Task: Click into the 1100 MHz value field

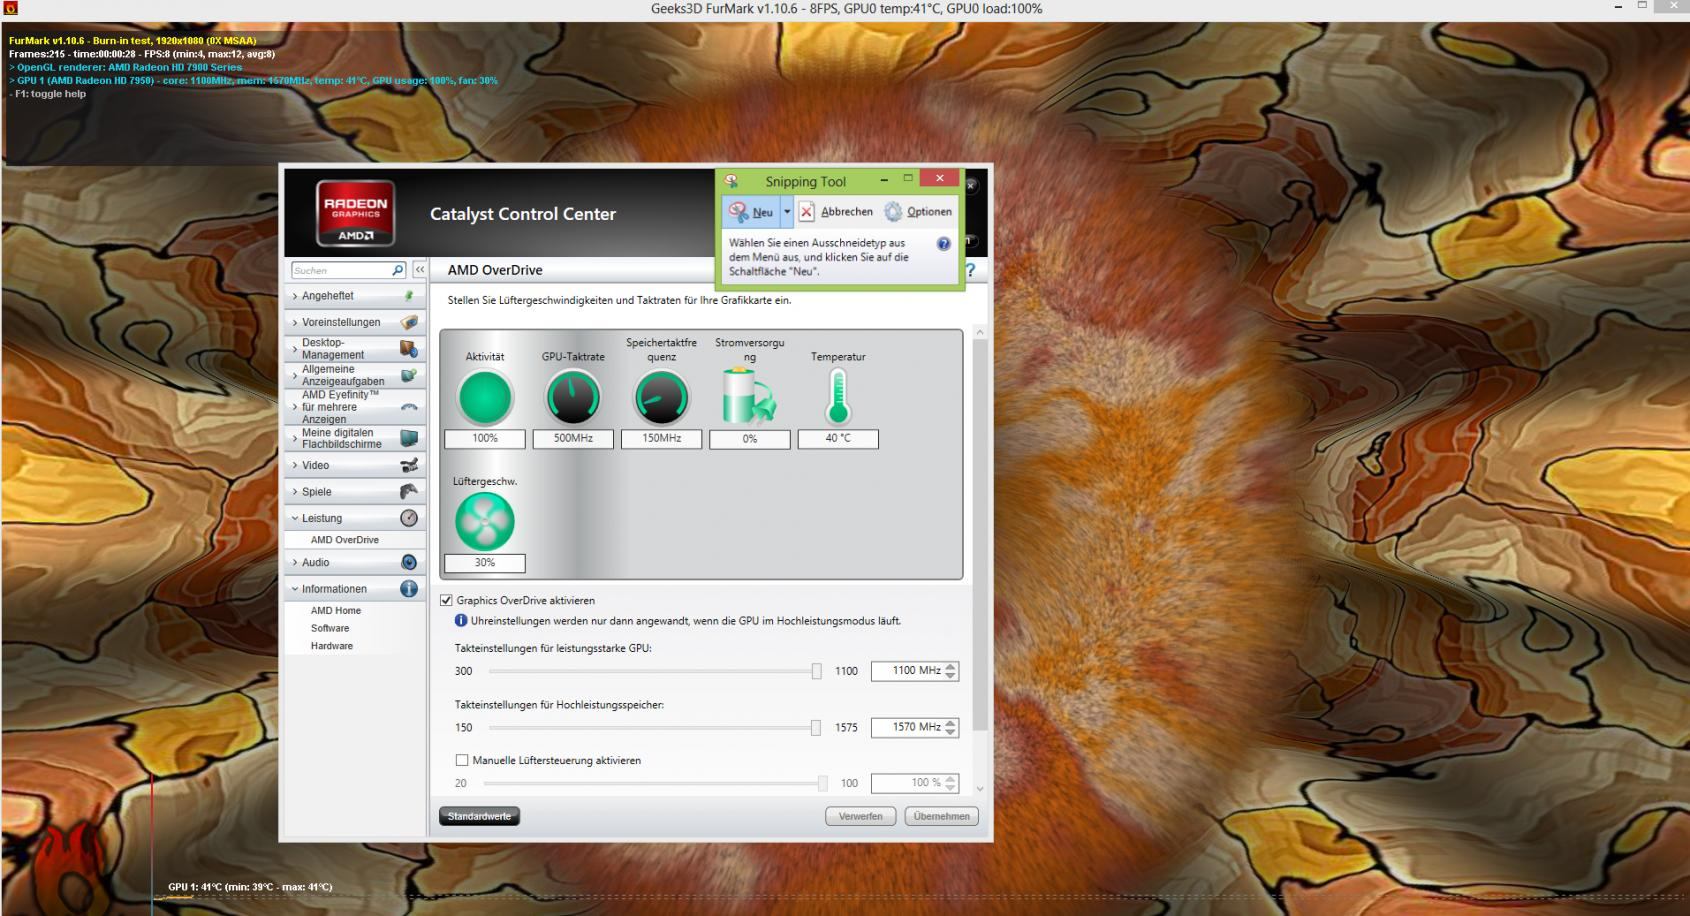Action: click(907, 671)
